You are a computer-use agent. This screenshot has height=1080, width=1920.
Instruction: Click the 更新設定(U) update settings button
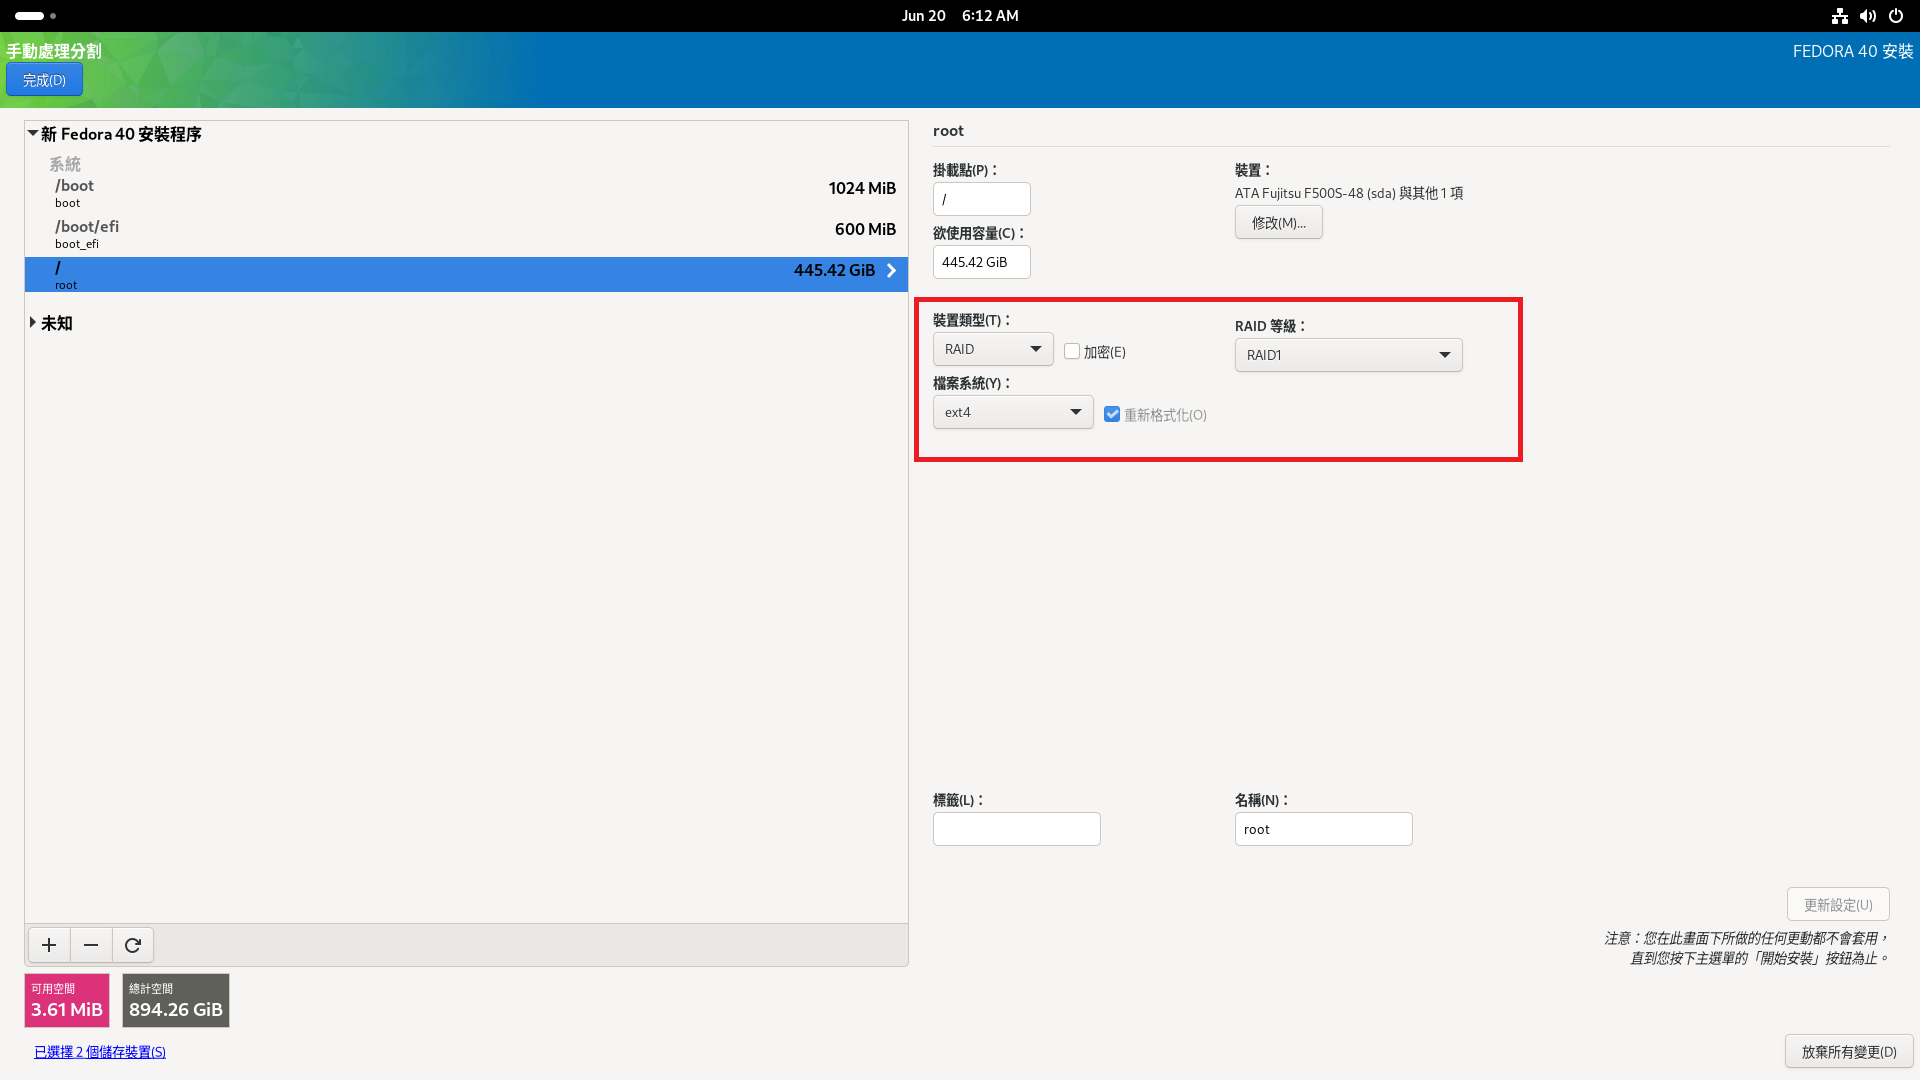click(x=1838, y=904)
